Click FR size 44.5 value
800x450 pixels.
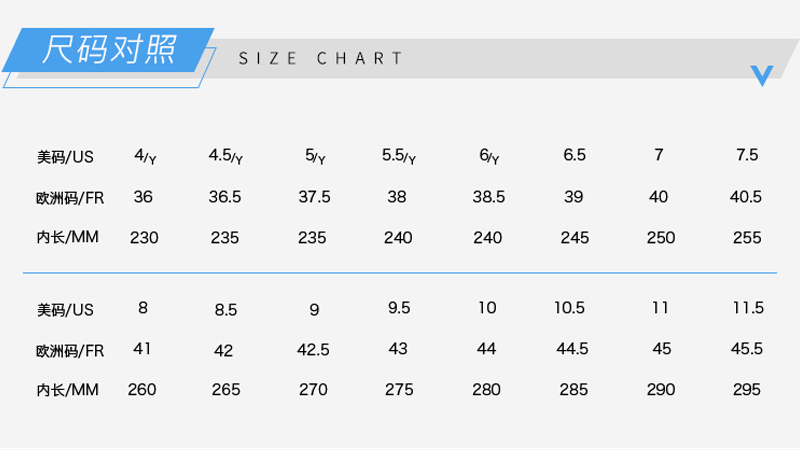click(x=572, y=349)
